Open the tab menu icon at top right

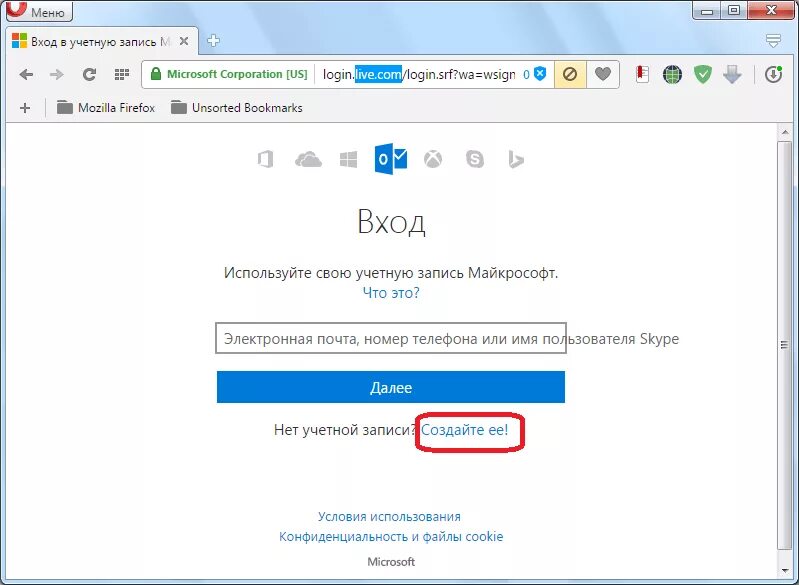click(x=773, y=41)
